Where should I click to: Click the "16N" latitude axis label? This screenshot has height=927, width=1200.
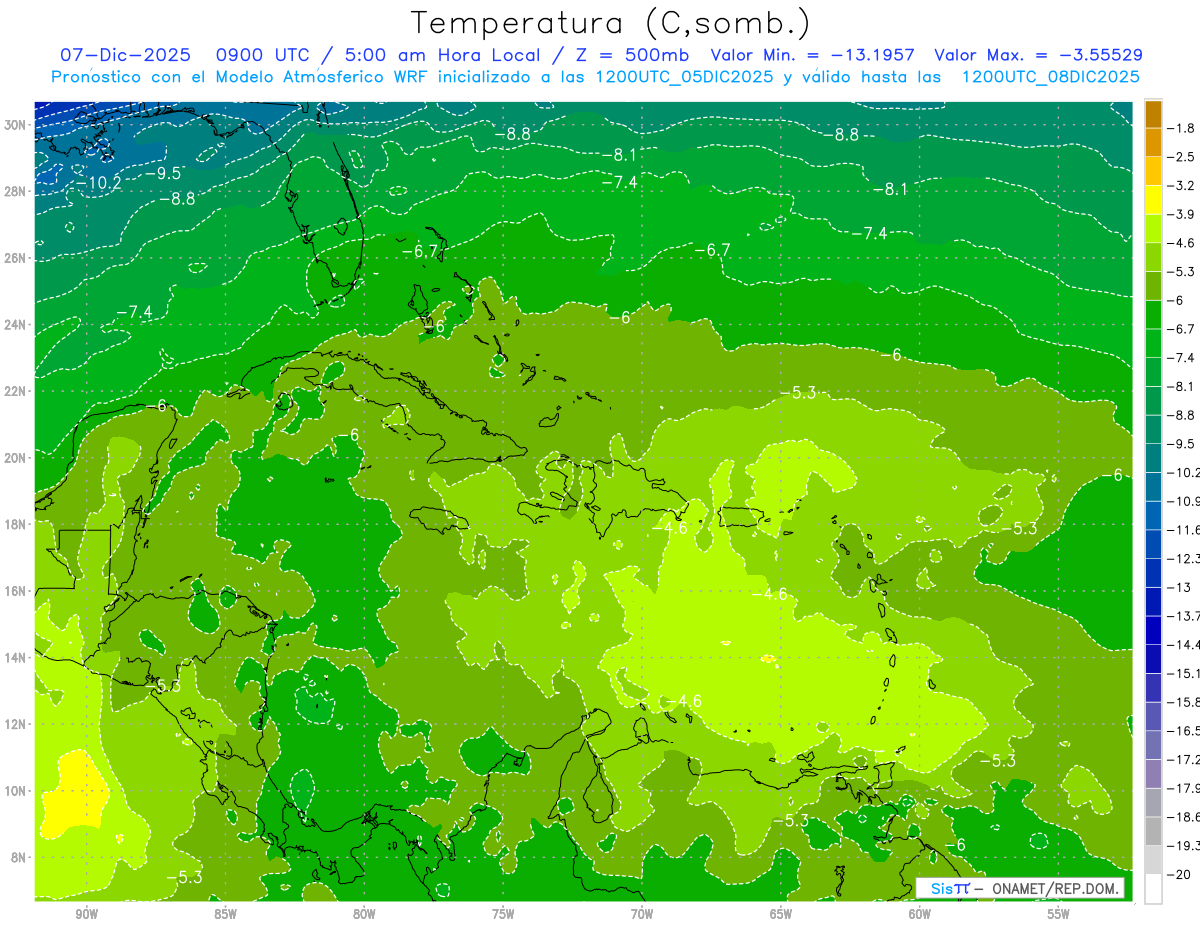click(15, 591)
